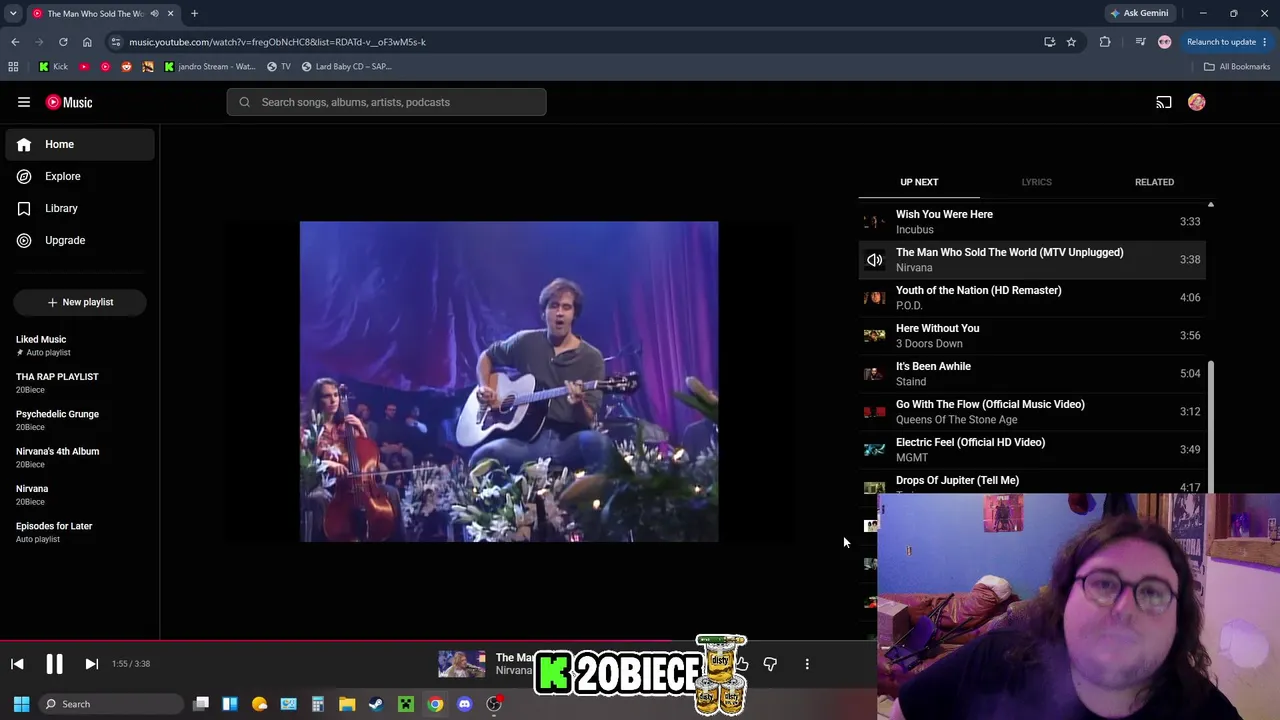The image size is (1280, 720).
Task: Skip to the previous song
Action: (17, 664)
